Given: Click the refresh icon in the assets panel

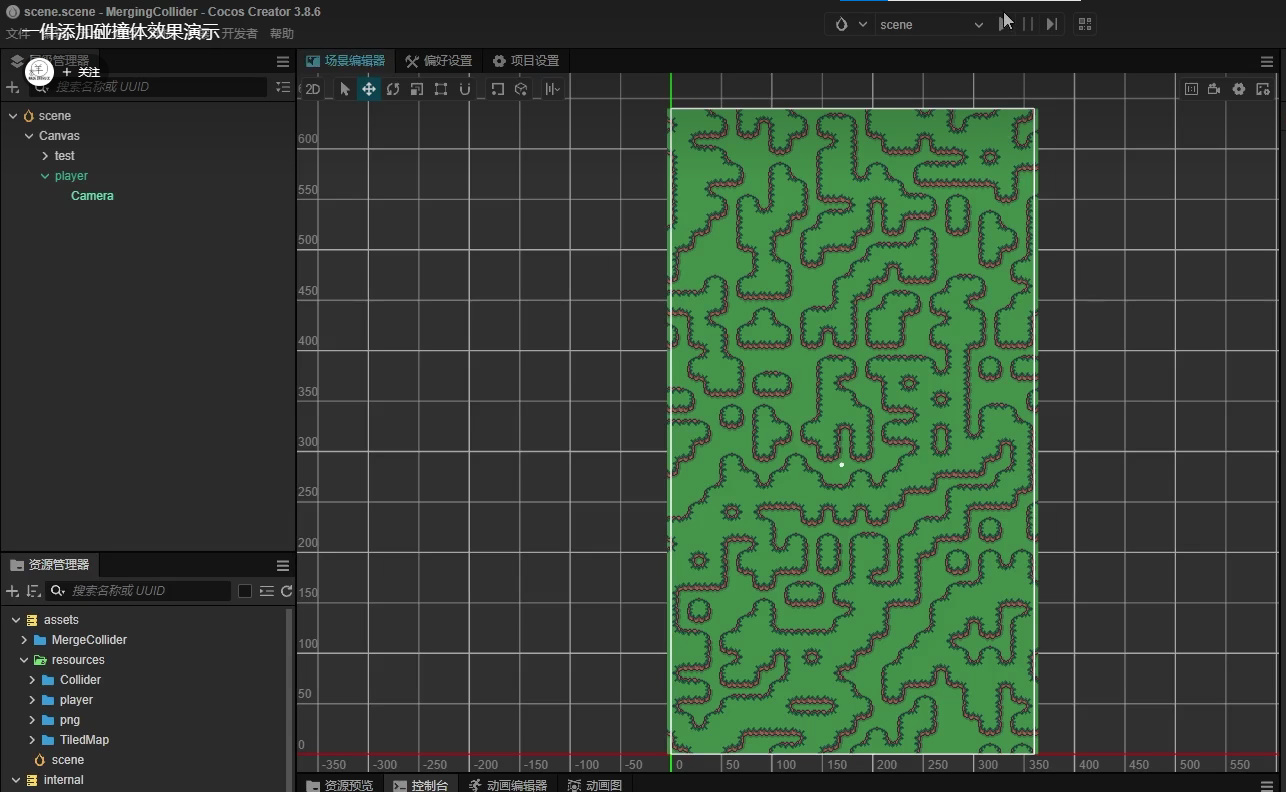Looking at the screenshot, I should click(x=286, y=591).
